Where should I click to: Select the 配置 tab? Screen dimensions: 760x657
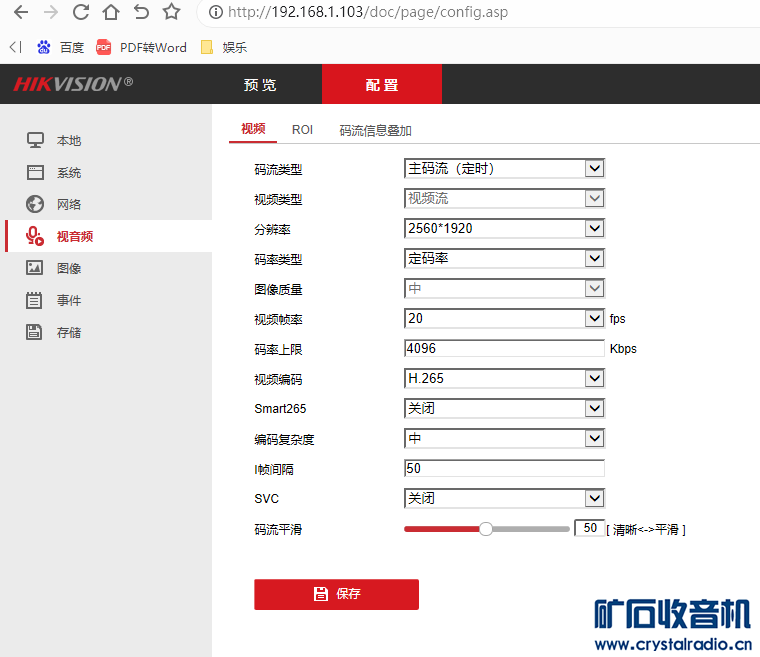click(x=382, y=85)
